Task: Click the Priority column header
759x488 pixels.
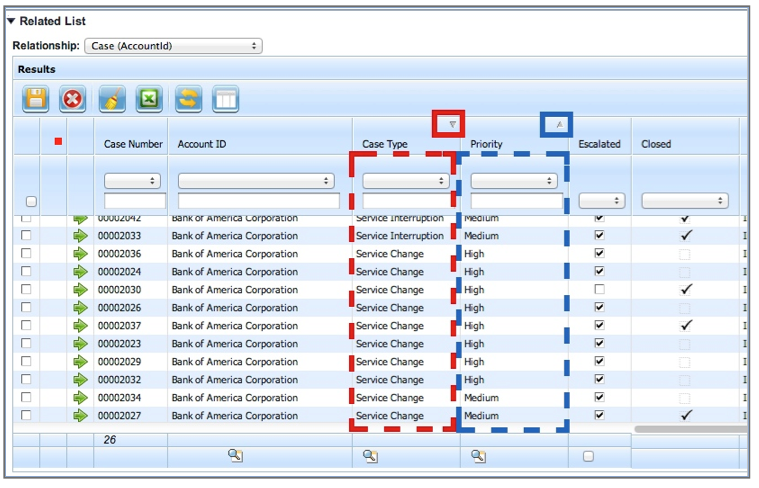Action: pyautogui.click(x=486, y=144)
